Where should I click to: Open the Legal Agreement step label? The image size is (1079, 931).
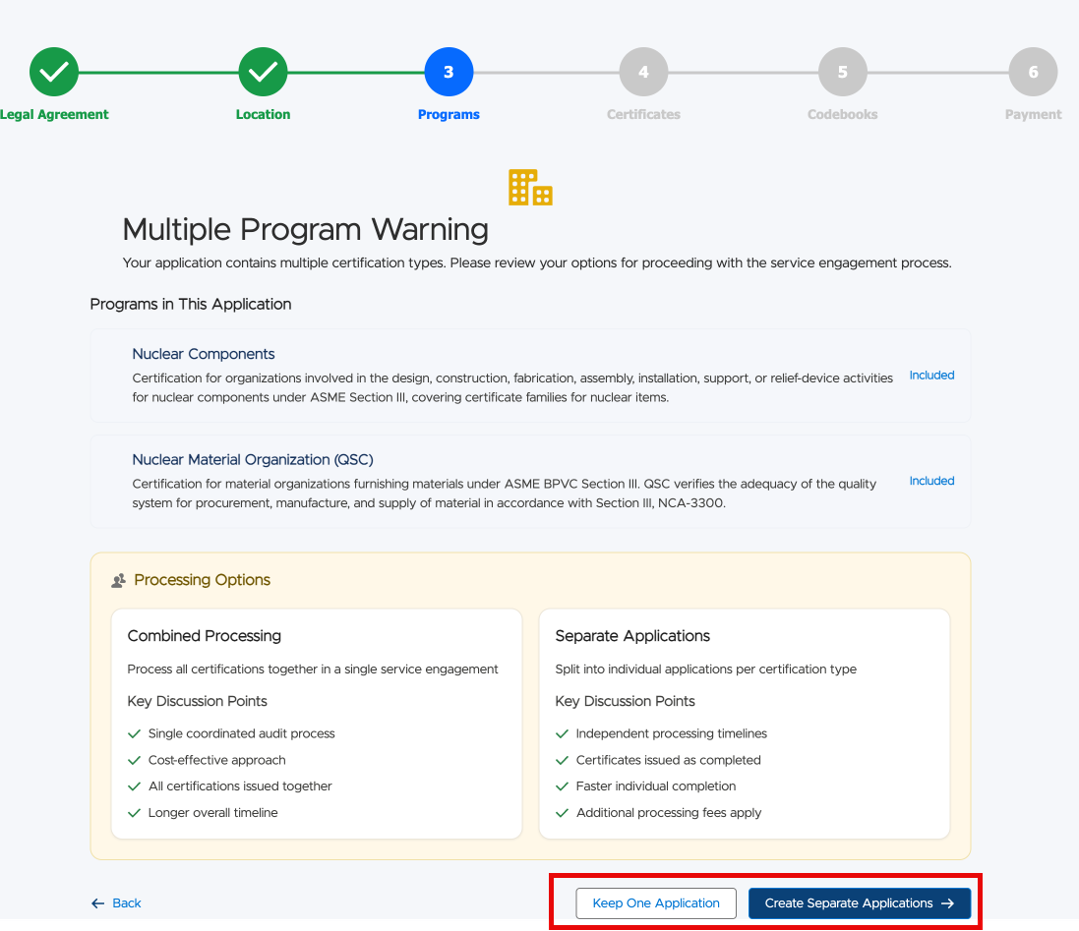[x=54, y=114]
